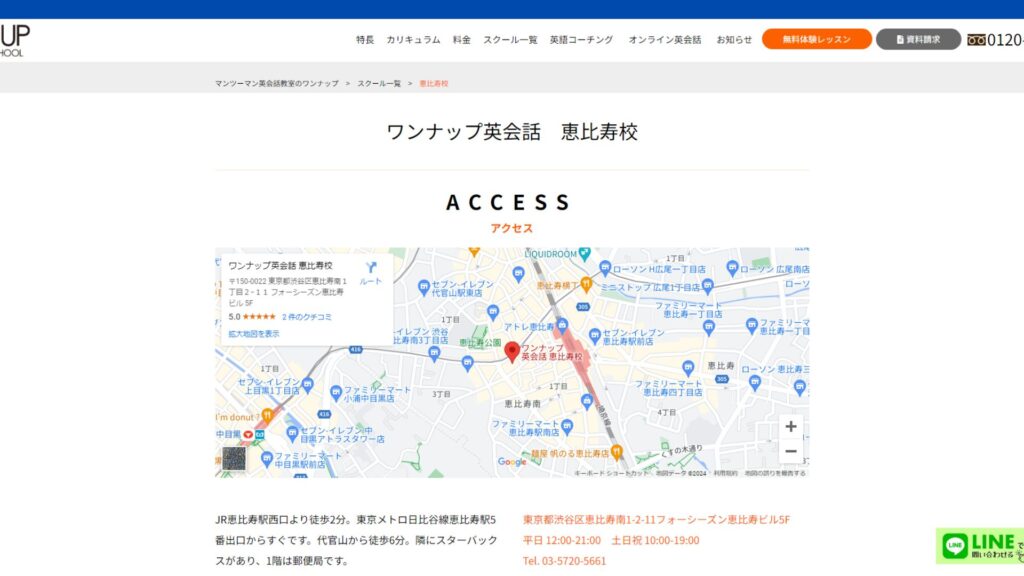Open 料金 menu item
1024x576 pixels.
[x=462, y=40]
